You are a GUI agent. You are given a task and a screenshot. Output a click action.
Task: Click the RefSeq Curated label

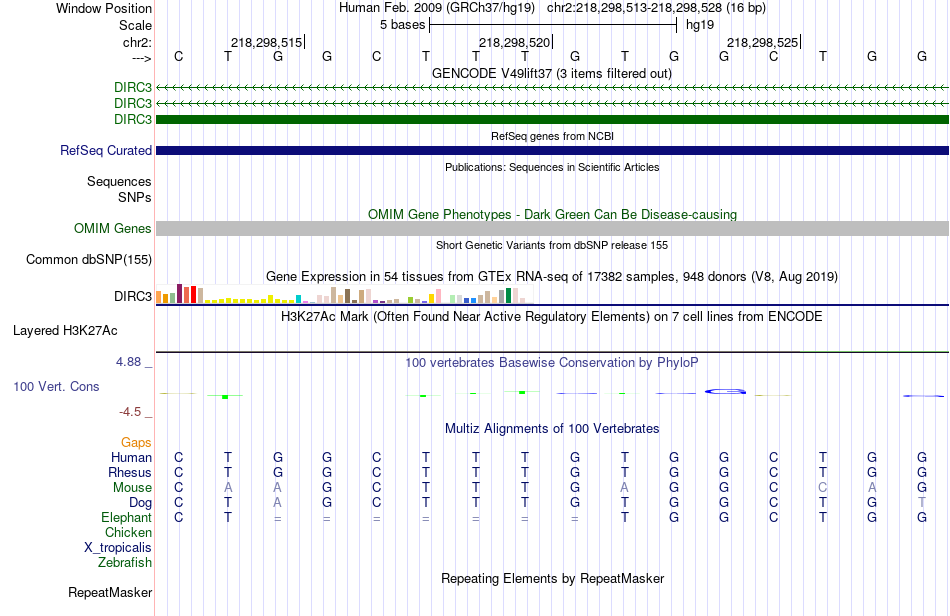106,150
